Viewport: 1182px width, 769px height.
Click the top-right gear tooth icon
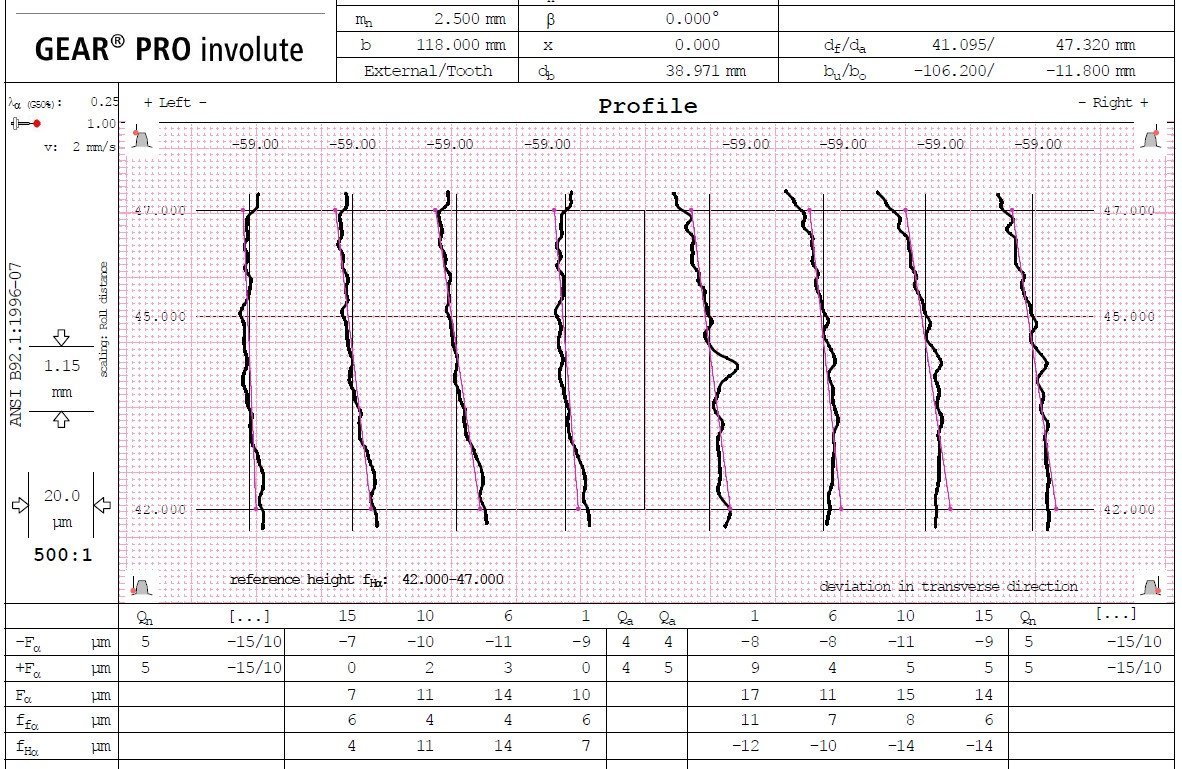1151,138
